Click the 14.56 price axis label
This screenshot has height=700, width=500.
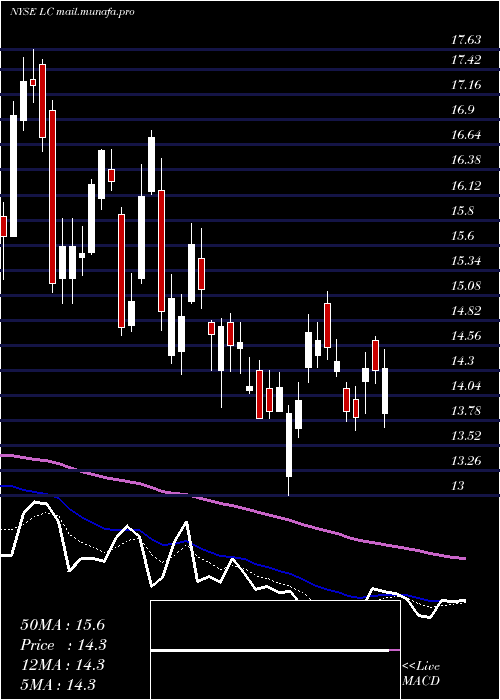tap(466, 335)
